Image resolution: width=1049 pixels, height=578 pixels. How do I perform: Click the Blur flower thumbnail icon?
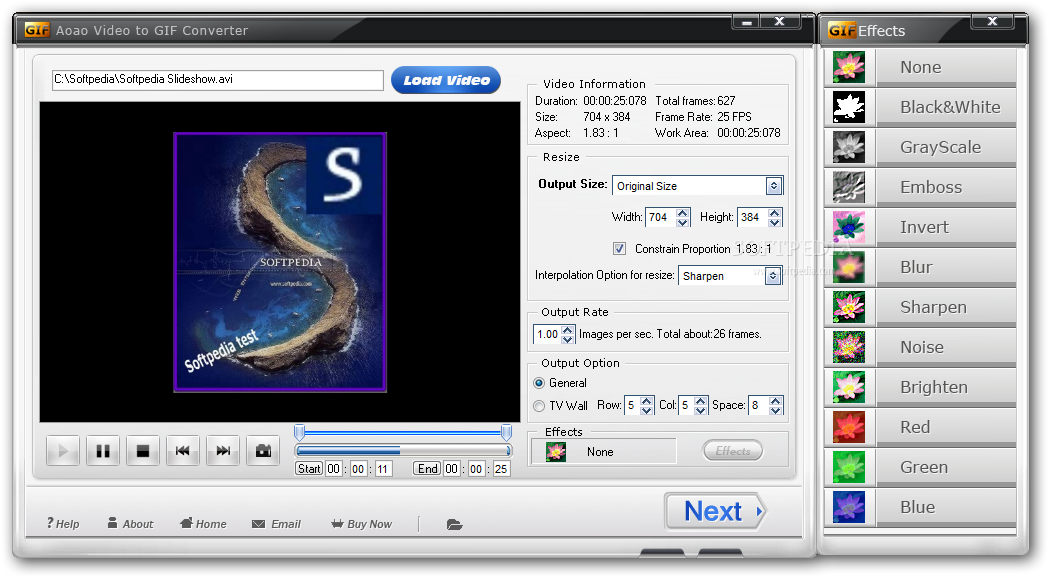[x=849, y=267]
